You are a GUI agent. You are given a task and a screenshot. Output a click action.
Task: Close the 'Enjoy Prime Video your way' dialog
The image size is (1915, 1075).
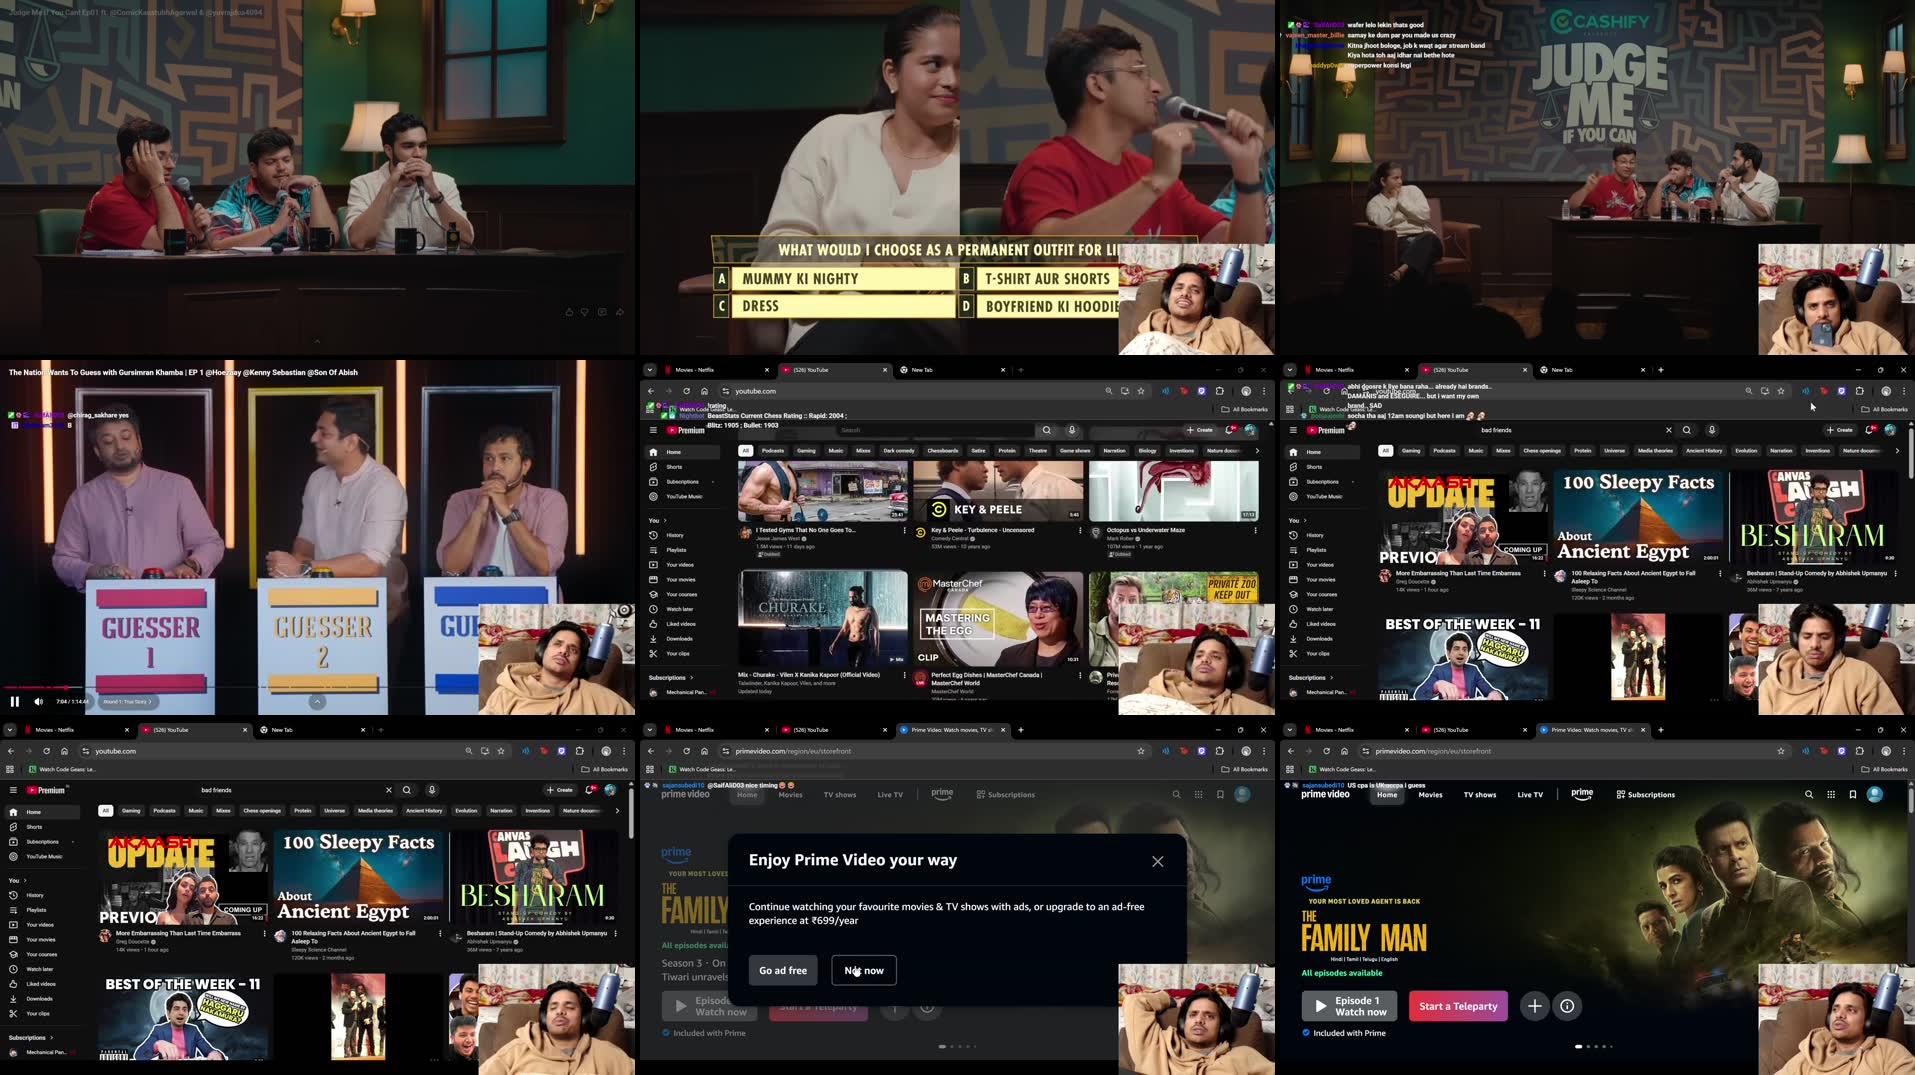tap(1157, 861)
